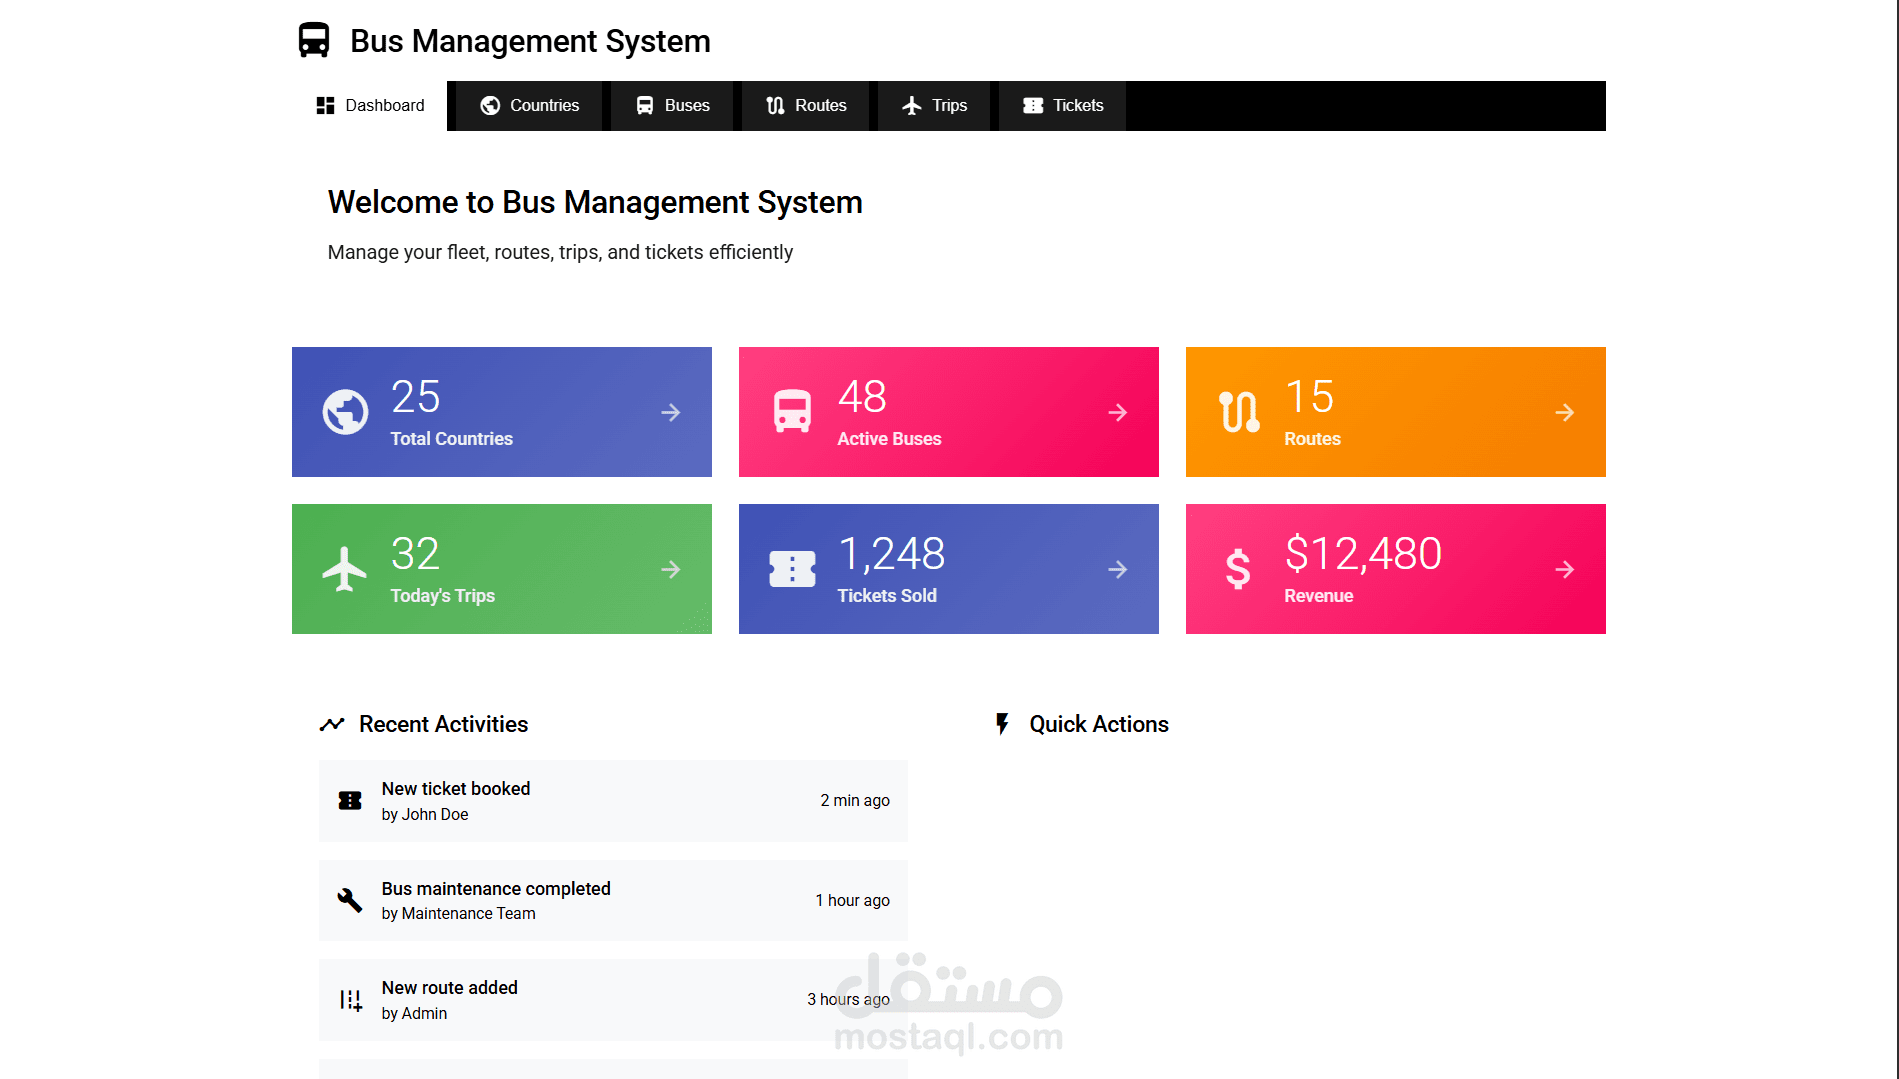Click the airplane icon in Today's Trips card

point(345,569)
